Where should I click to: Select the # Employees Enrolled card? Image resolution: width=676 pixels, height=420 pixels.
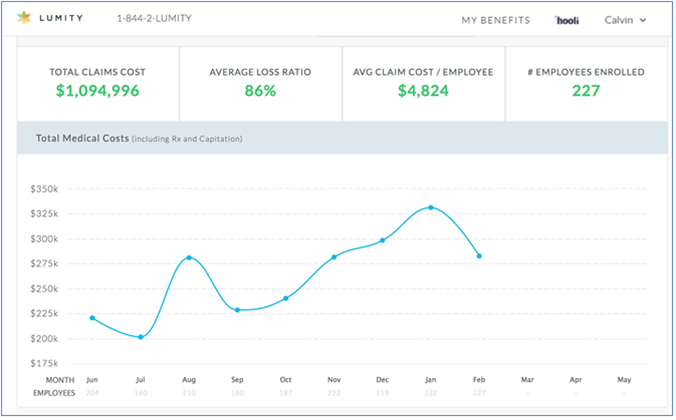click(586, 83)
